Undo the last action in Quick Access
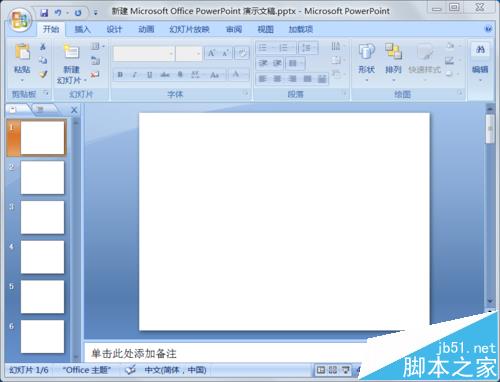 click(x=58, y=13)
